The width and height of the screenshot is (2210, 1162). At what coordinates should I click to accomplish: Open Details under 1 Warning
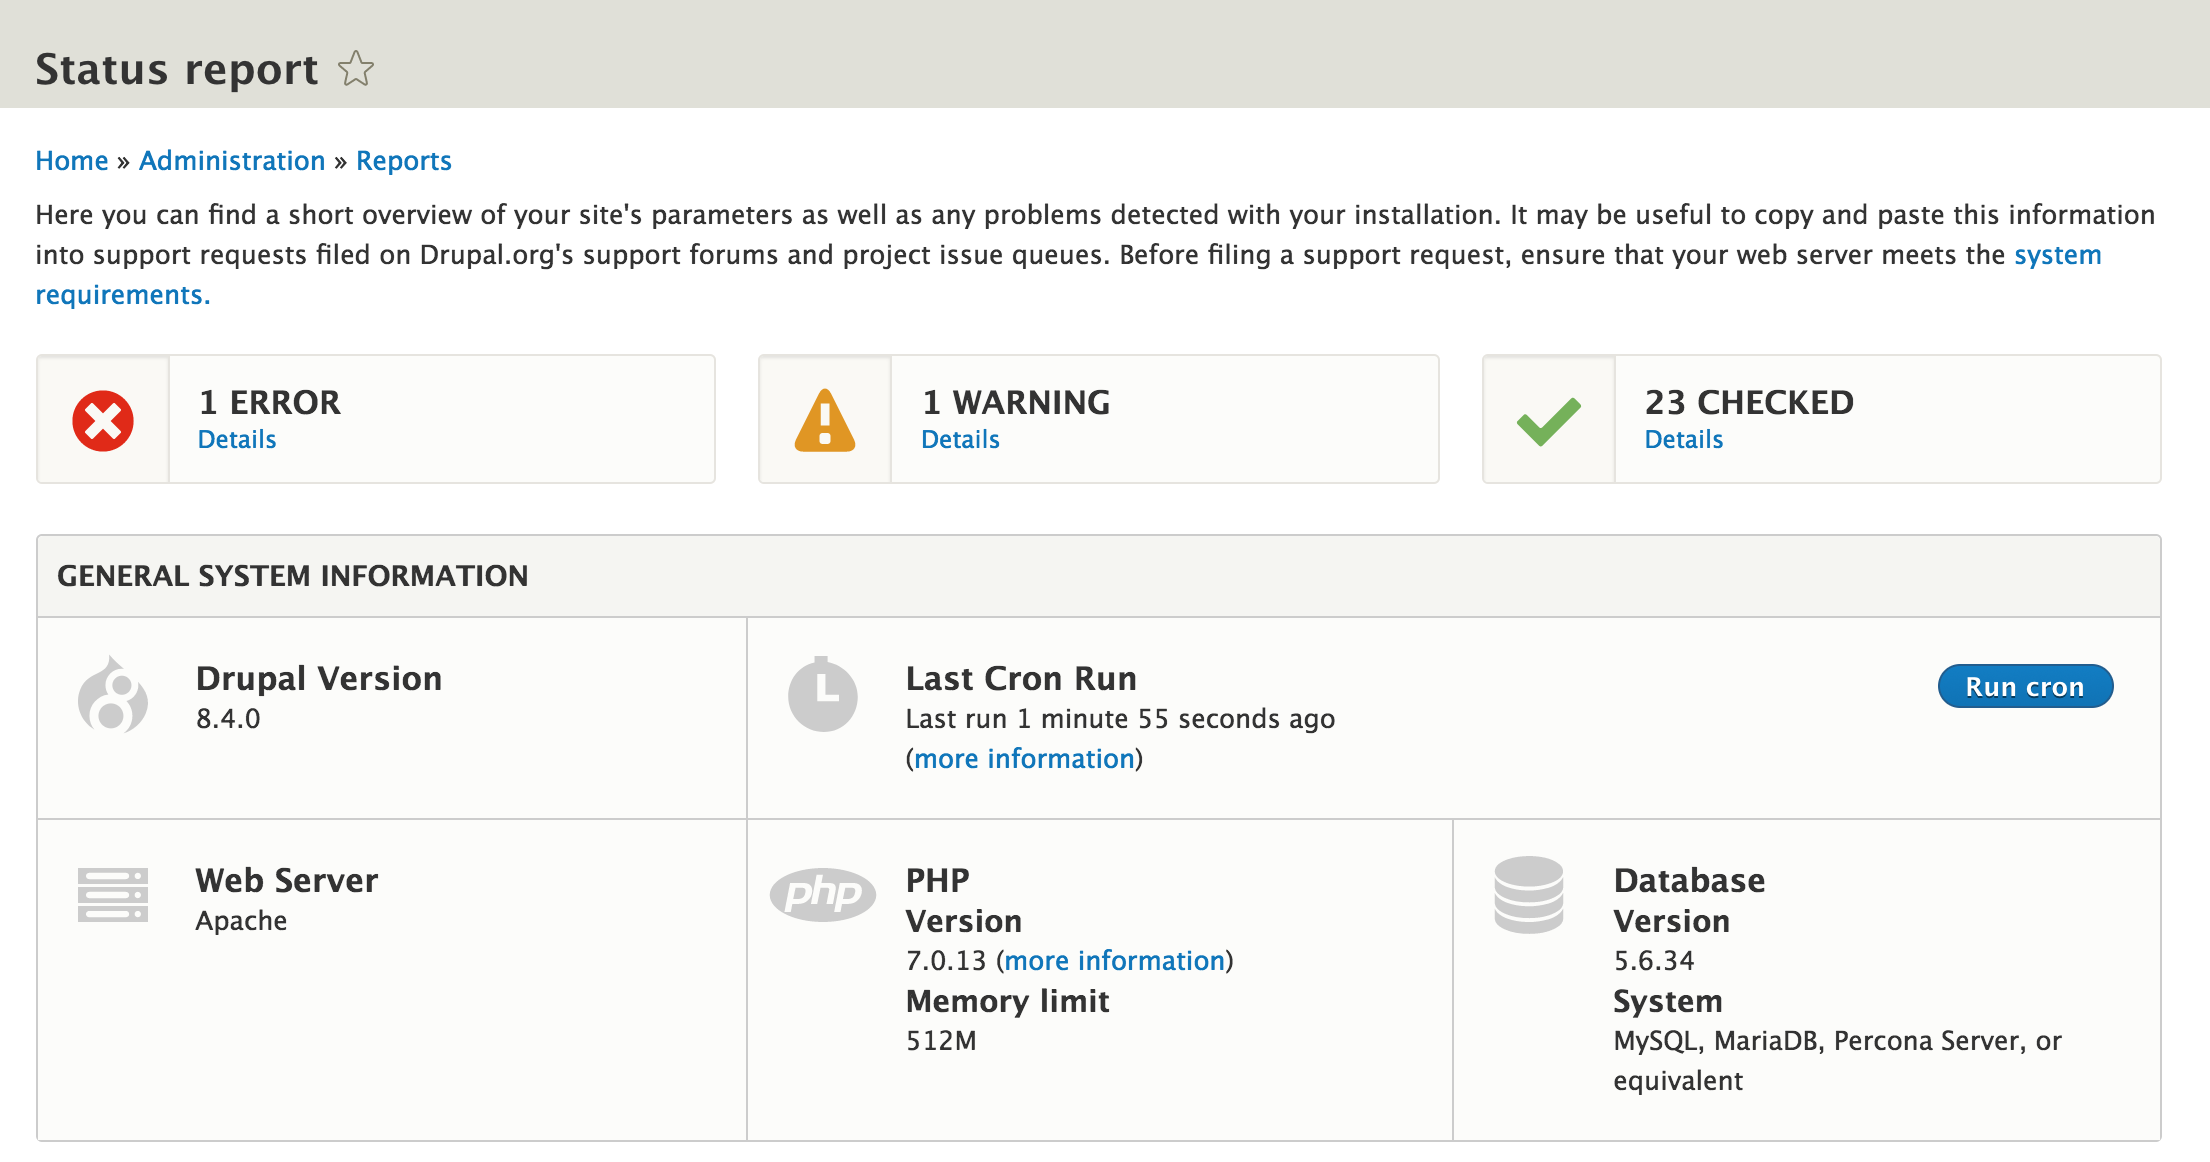tap(960, 440)
